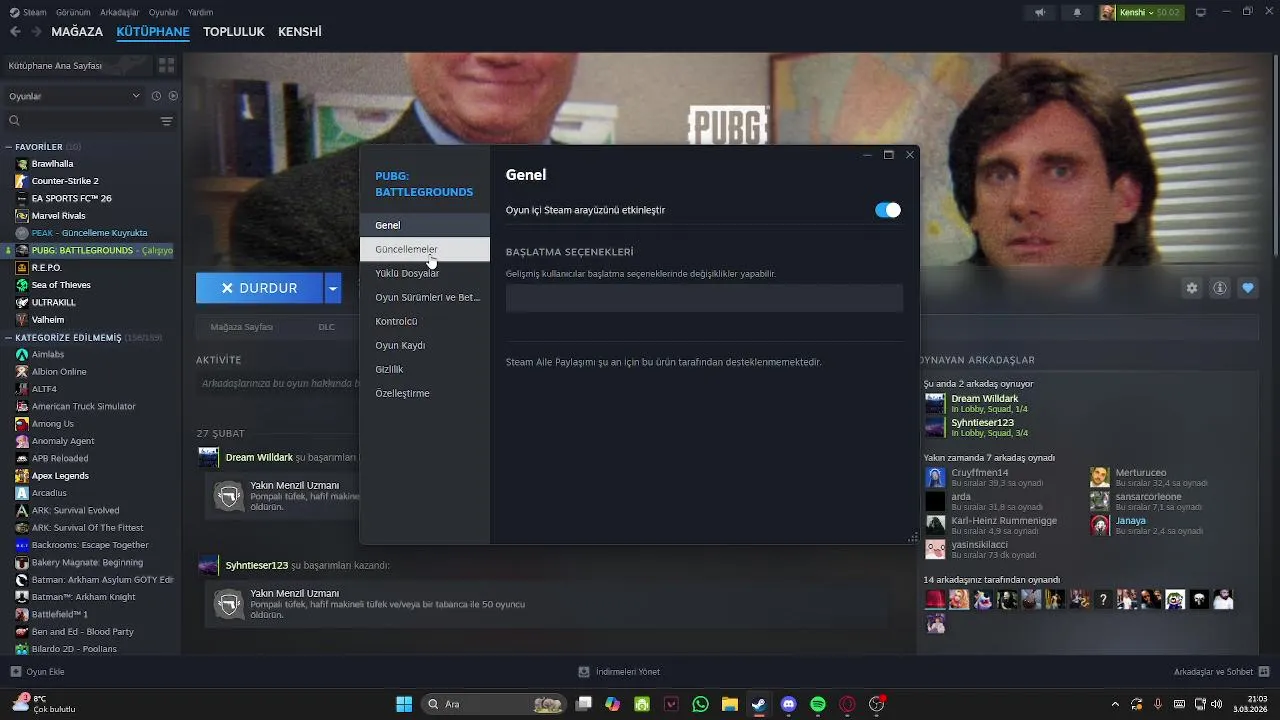Switch to Big Picture mode monitor icon
Screen dimensions: 1280x720
pyautogui.click(x=1201, y=12)
